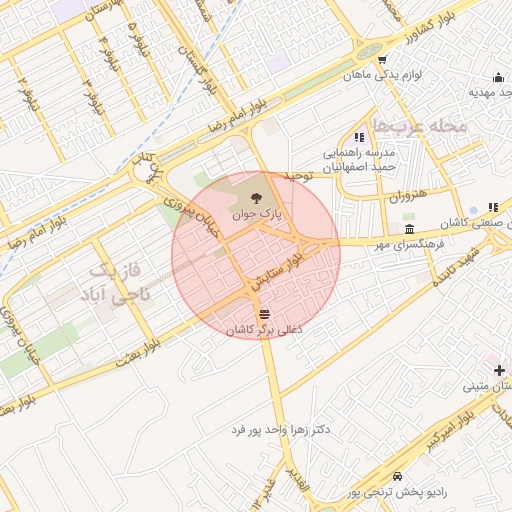Click the فازیک ناجی آباد district label
The height and width of the screenshot is (512, 512).
[115, 284]
